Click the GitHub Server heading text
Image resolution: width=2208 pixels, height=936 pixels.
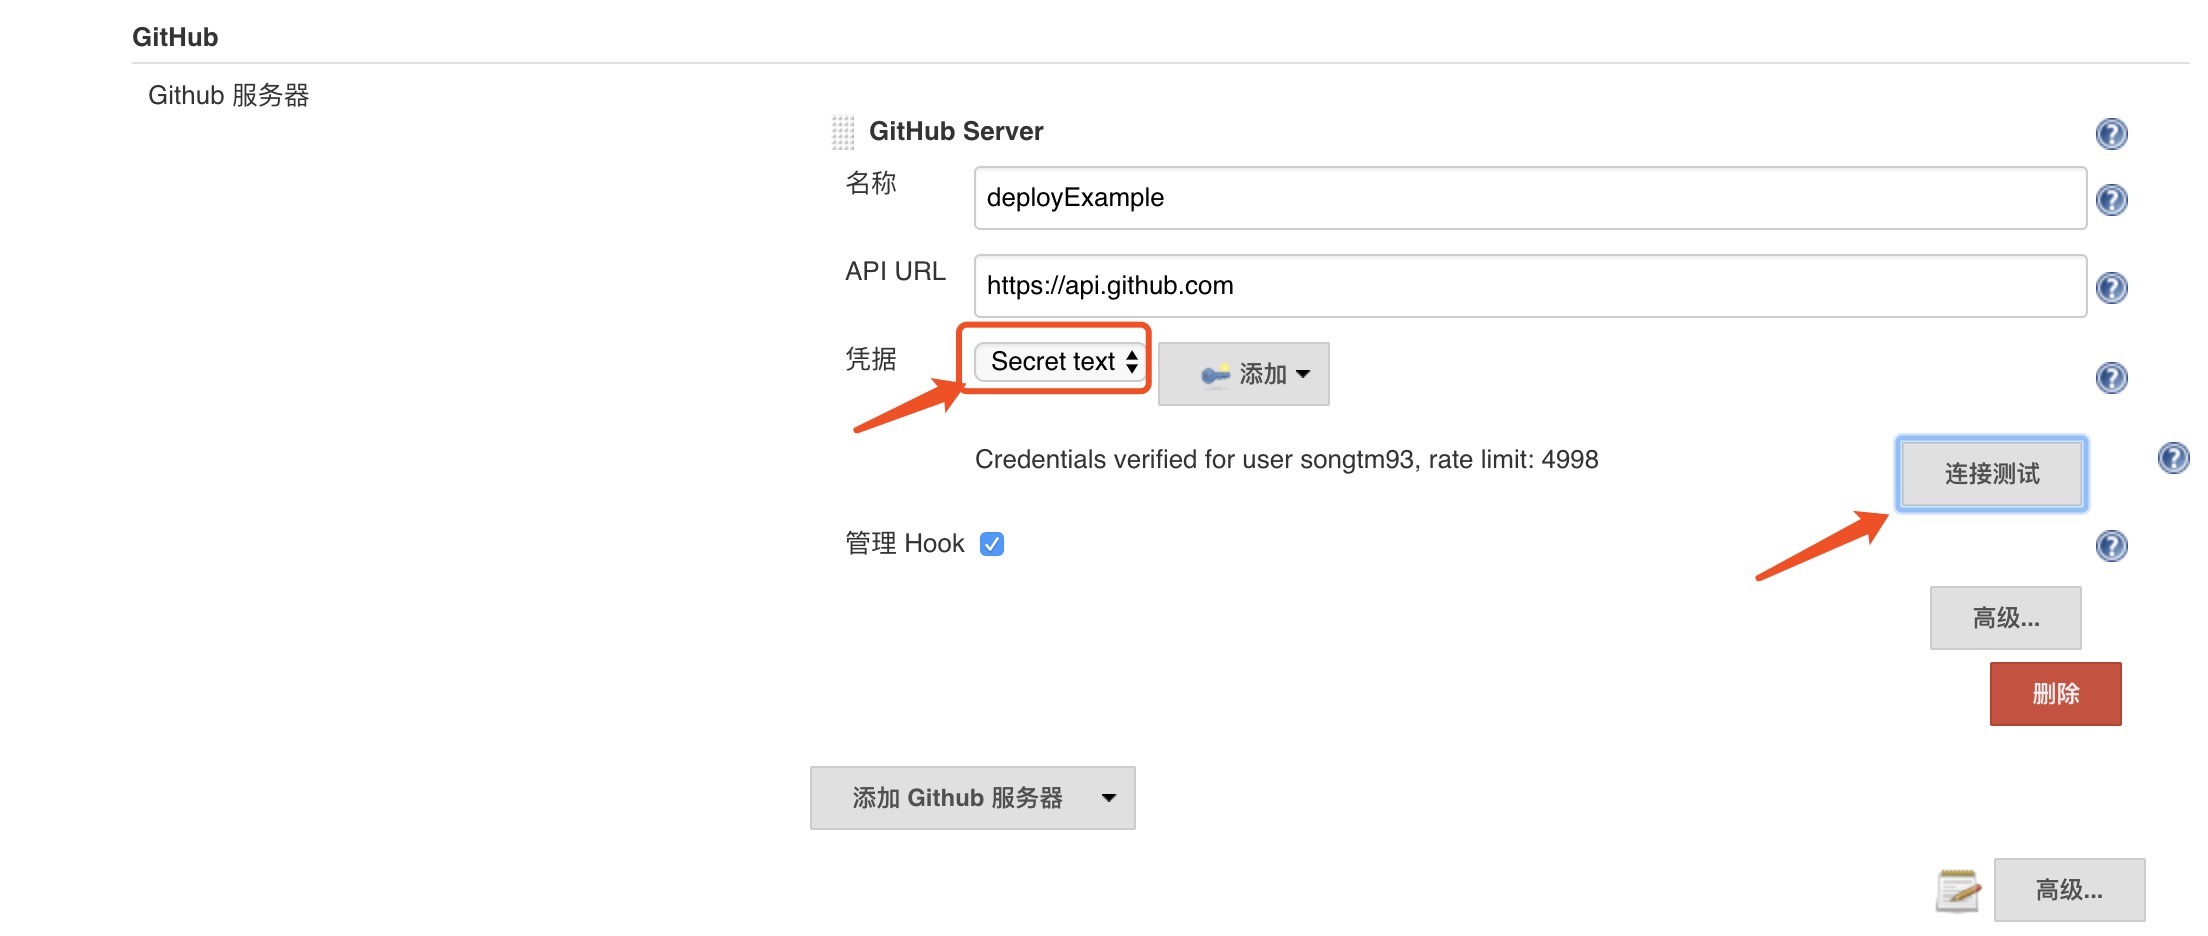(956, 131)
